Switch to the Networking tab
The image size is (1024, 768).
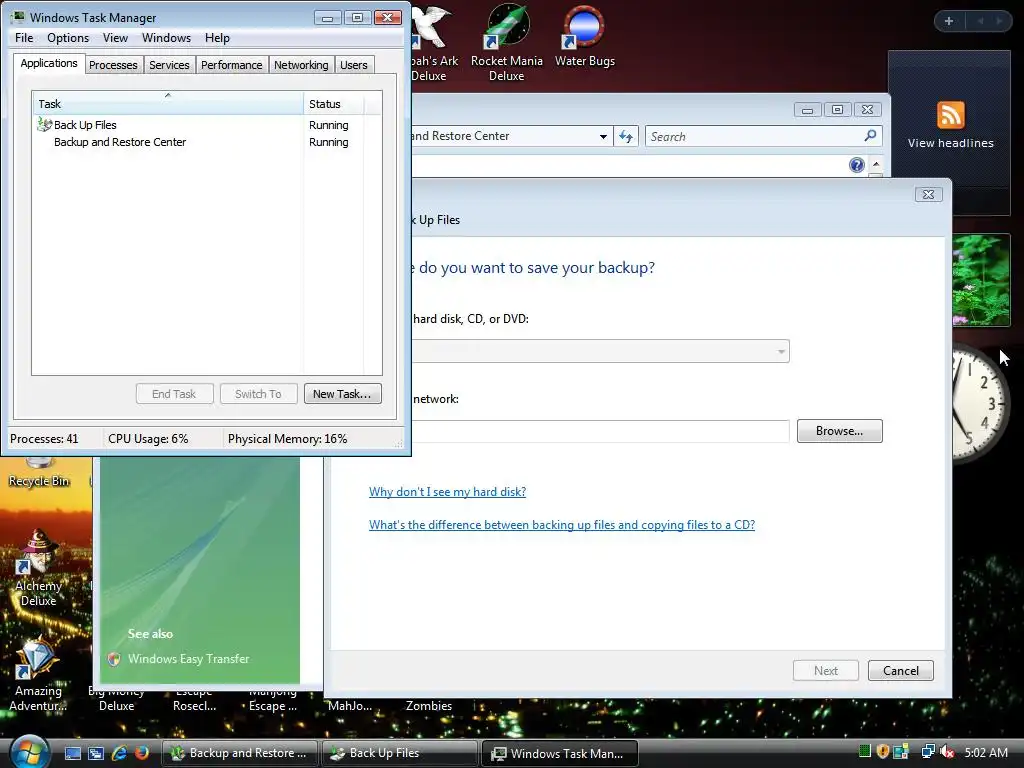[301, 65]
